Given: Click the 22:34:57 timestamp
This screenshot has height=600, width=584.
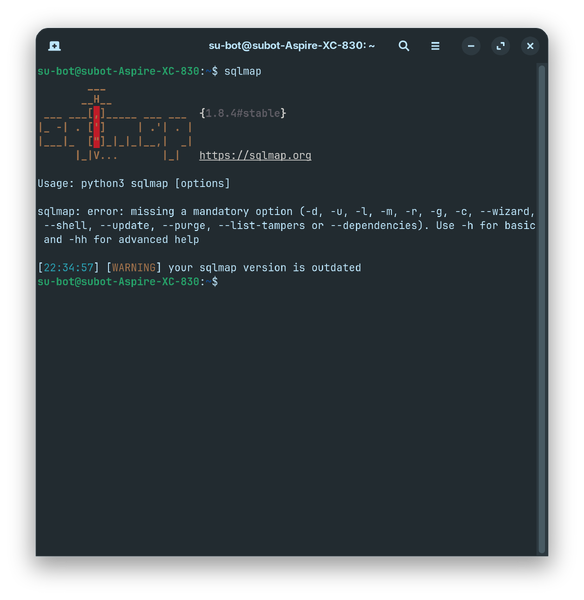Looking at the screenshot, I should click(69, 267).
